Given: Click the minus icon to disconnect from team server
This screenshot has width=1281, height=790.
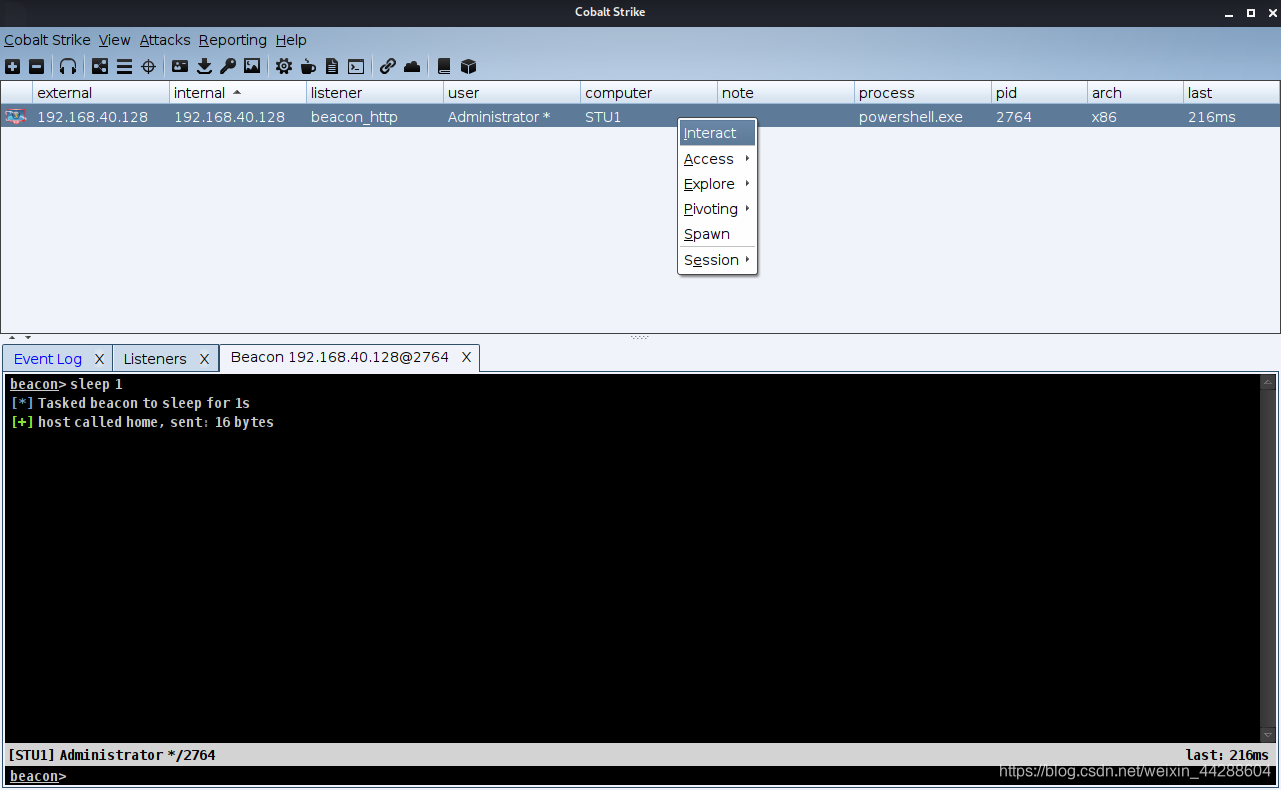Looking at the screenshot, I should pyautogui.click(x=37, y=67).
